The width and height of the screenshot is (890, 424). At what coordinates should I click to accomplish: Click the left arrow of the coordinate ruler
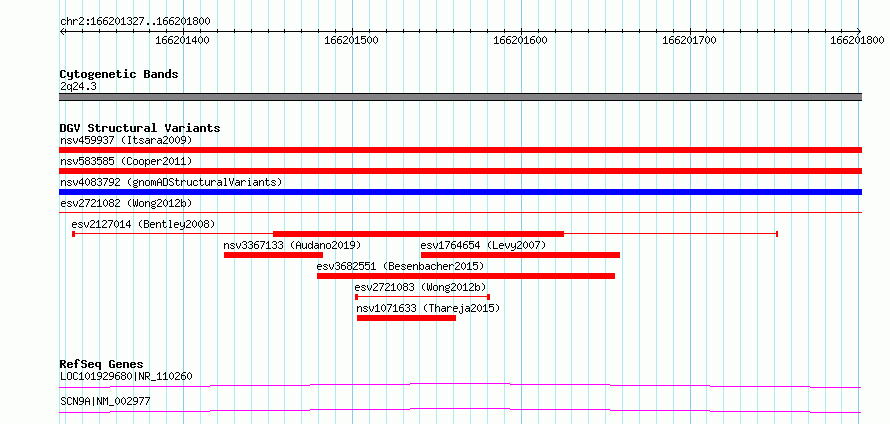click(x=62, y=32)
